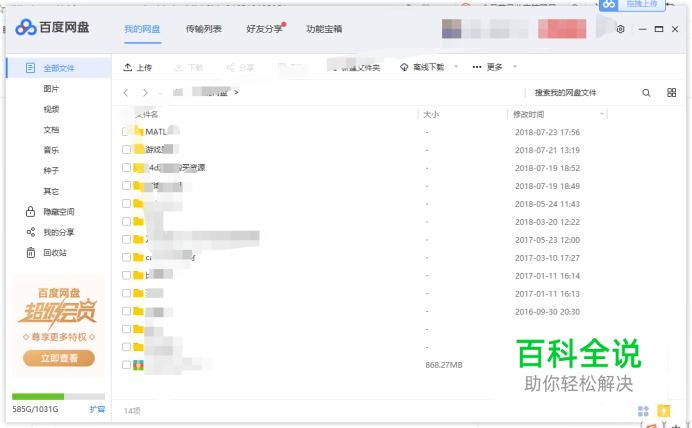Click the 2018-07-23 17:56 date cell
This screenshot has width=692, height=428.
click(x=547, y=132)
